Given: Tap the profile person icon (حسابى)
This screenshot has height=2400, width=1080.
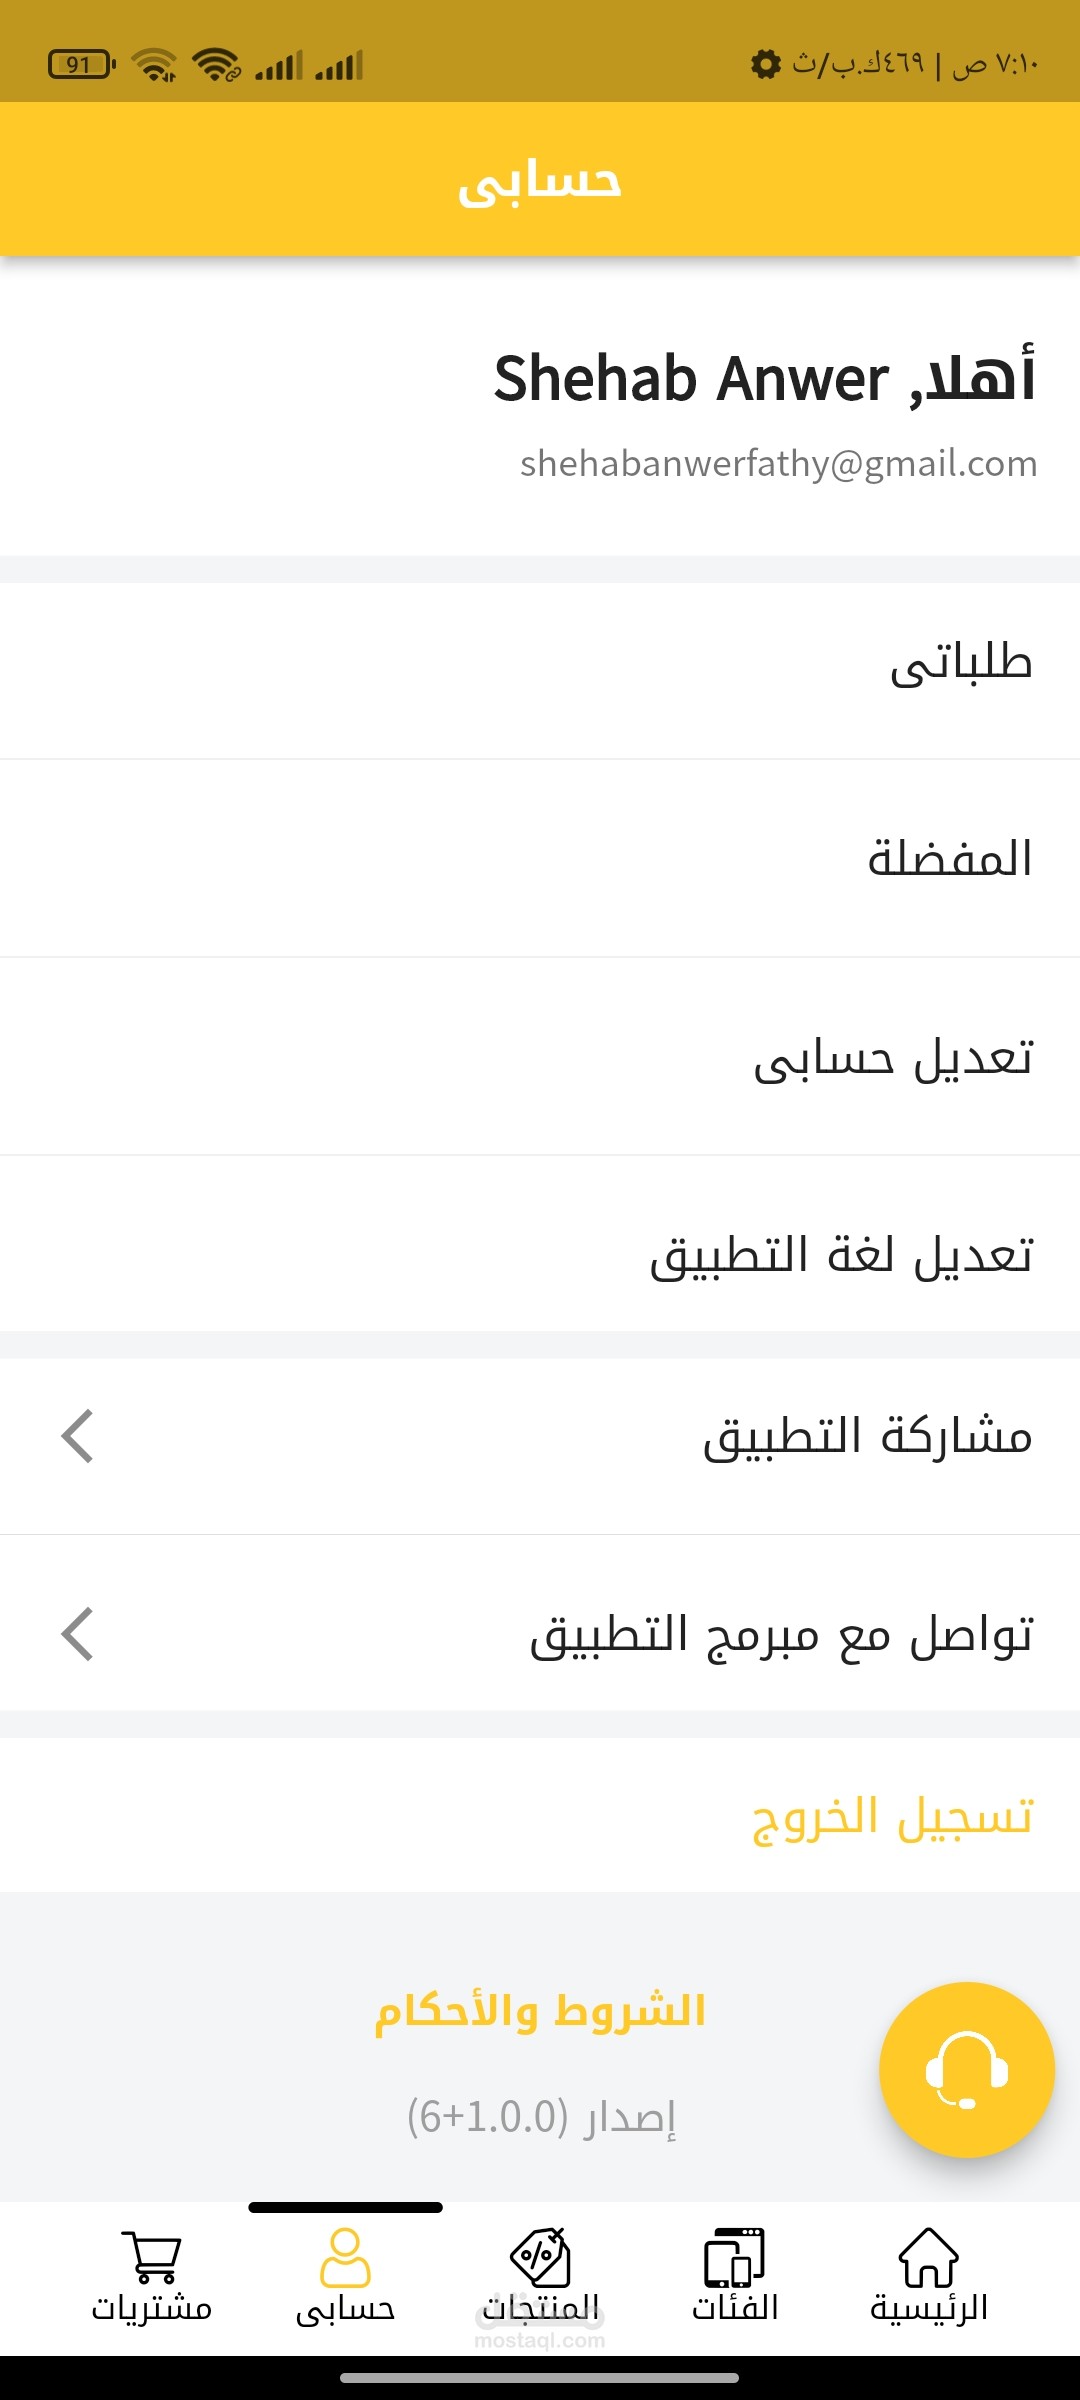Looking at the screenshot, I should (x=345, y=2257).
